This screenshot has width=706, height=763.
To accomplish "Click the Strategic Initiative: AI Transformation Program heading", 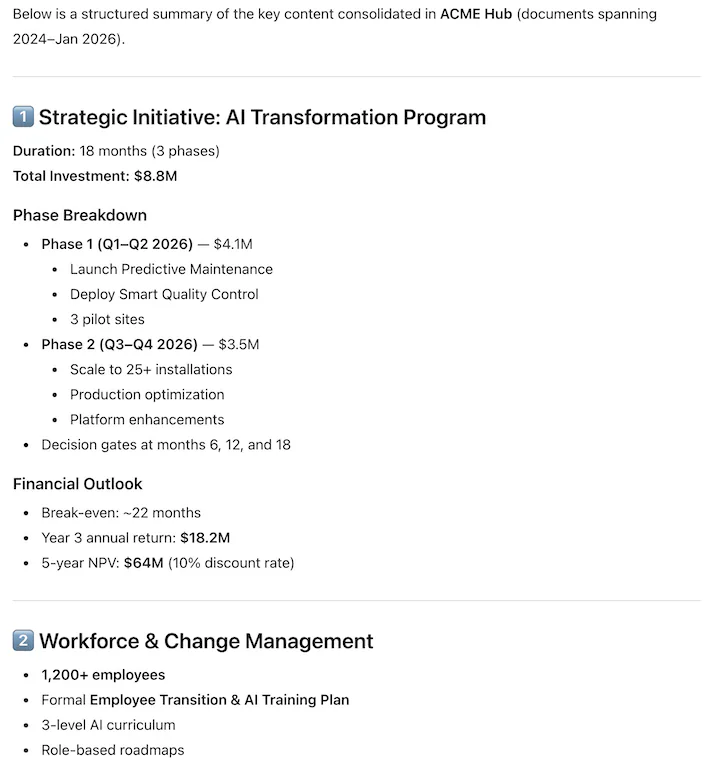I will click(x=262, y=118).
